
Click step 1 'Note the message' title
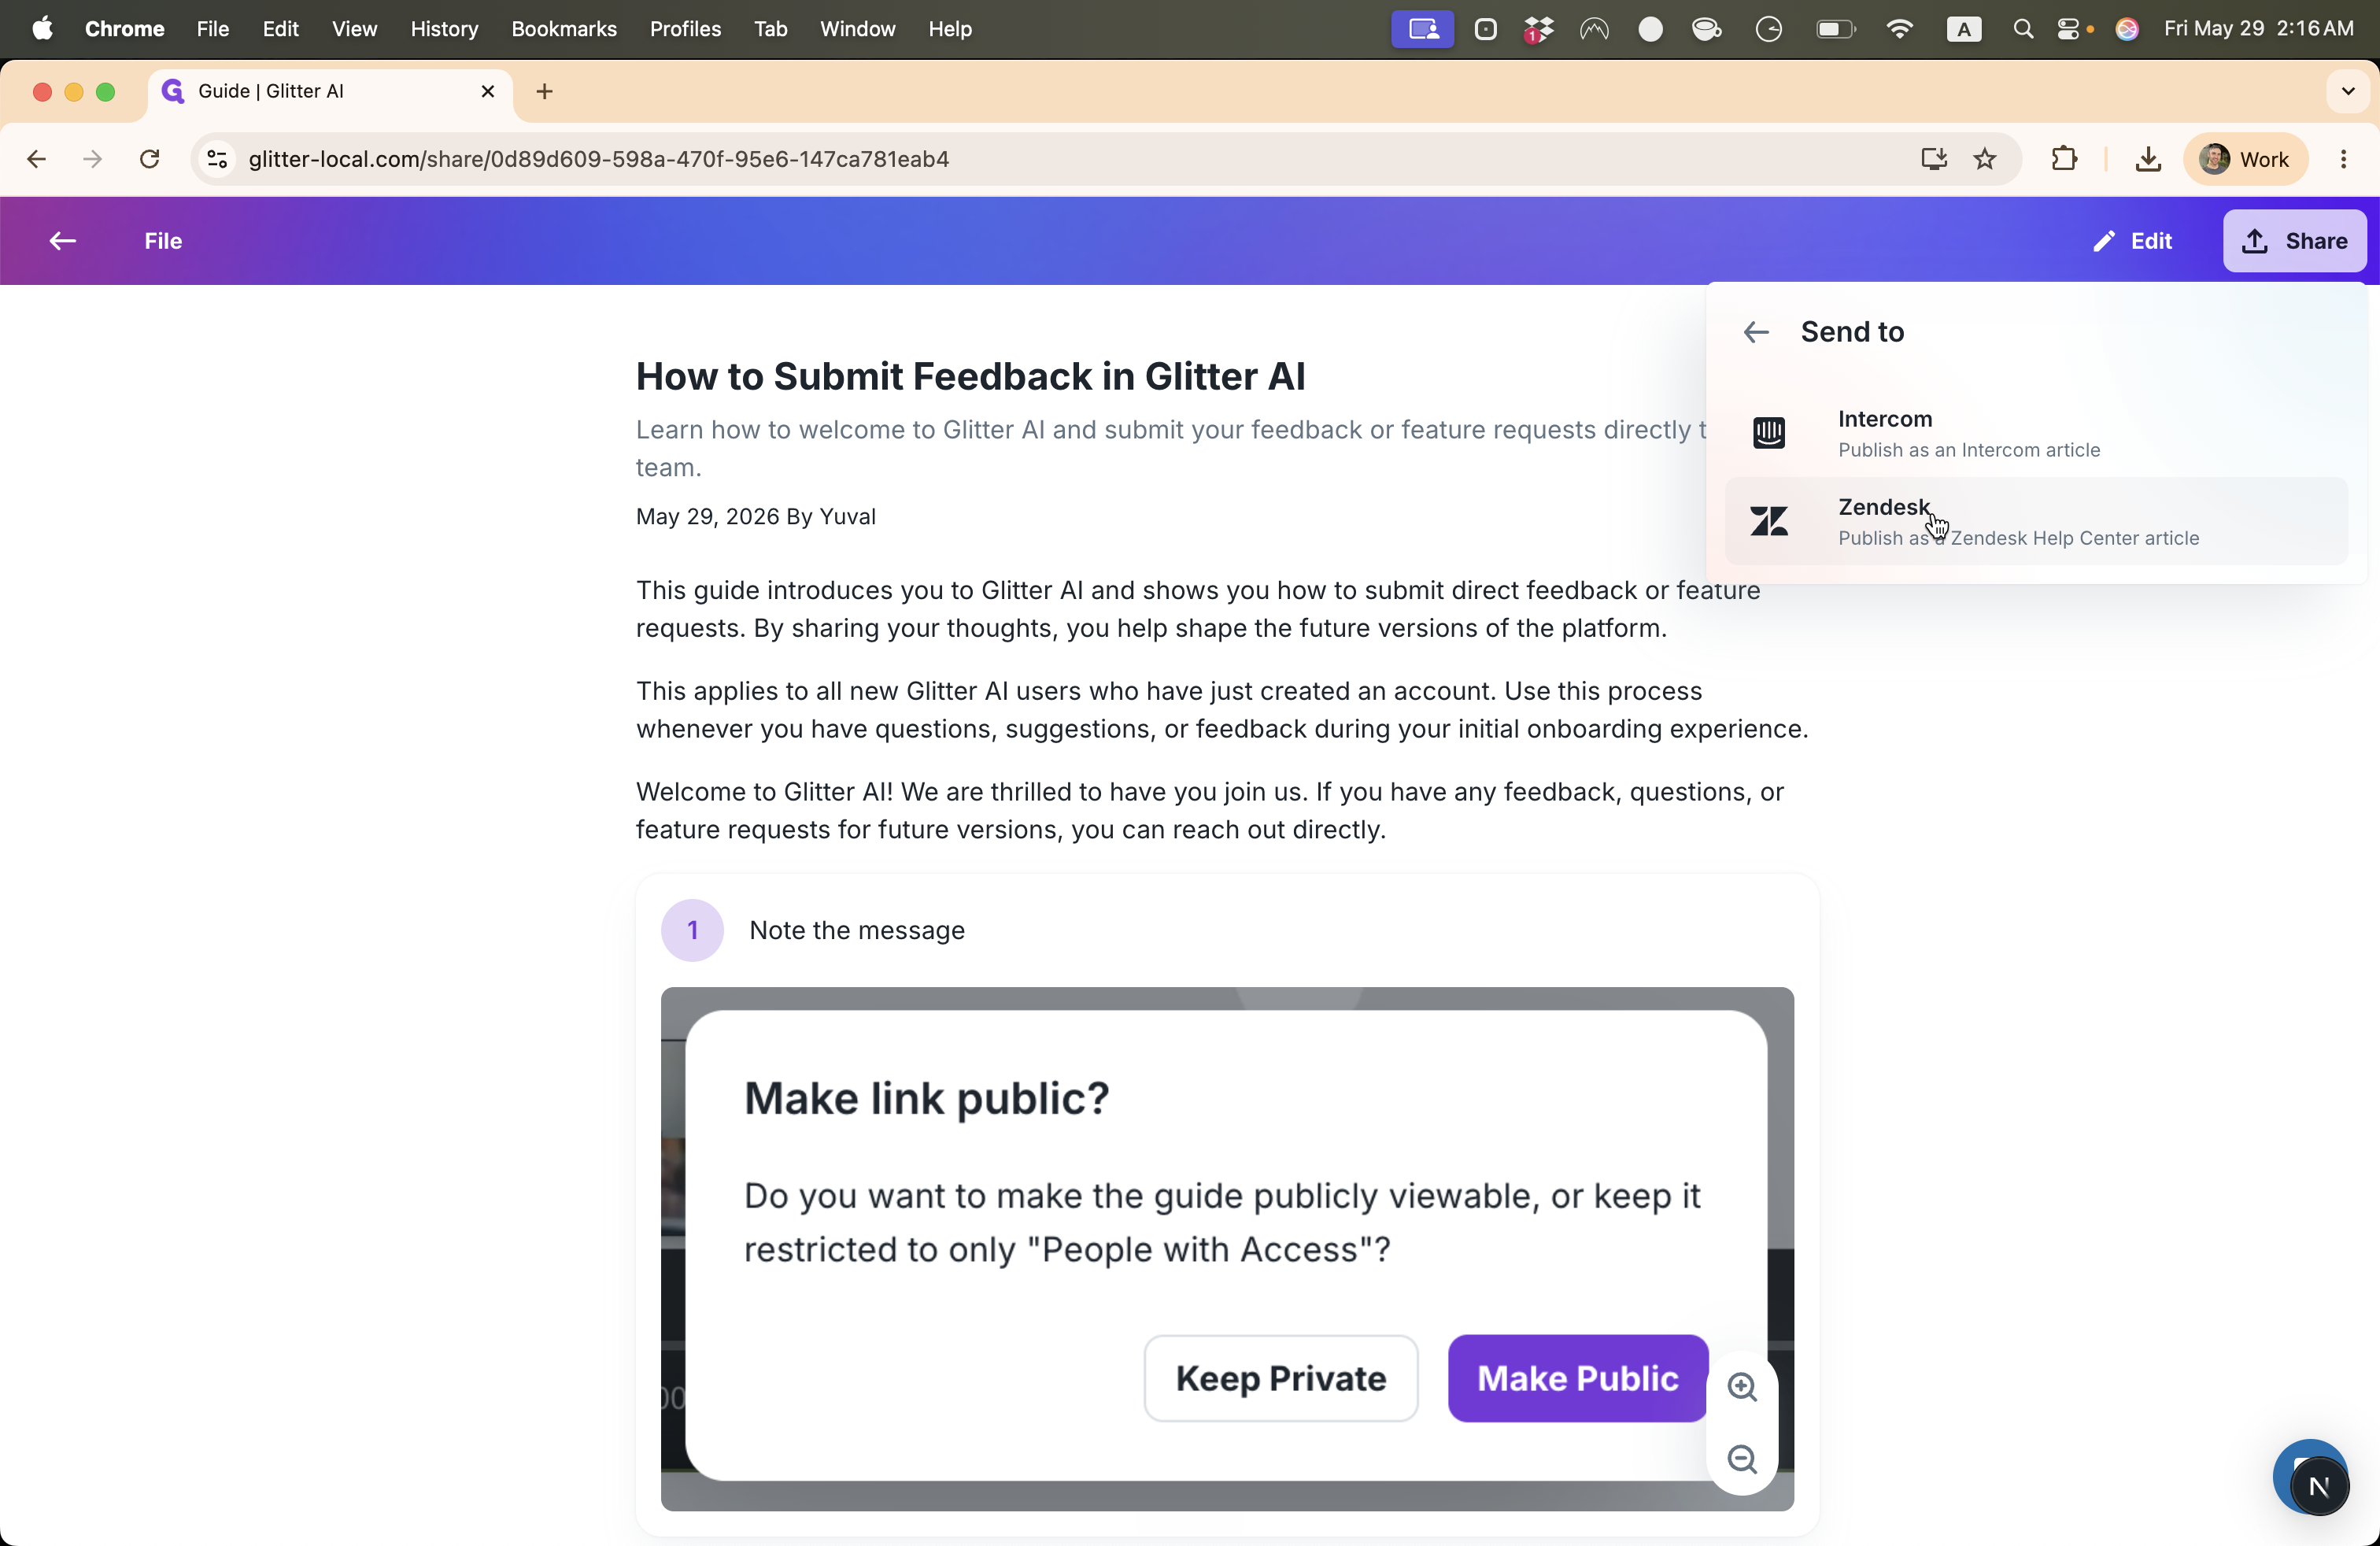(857, 931)
